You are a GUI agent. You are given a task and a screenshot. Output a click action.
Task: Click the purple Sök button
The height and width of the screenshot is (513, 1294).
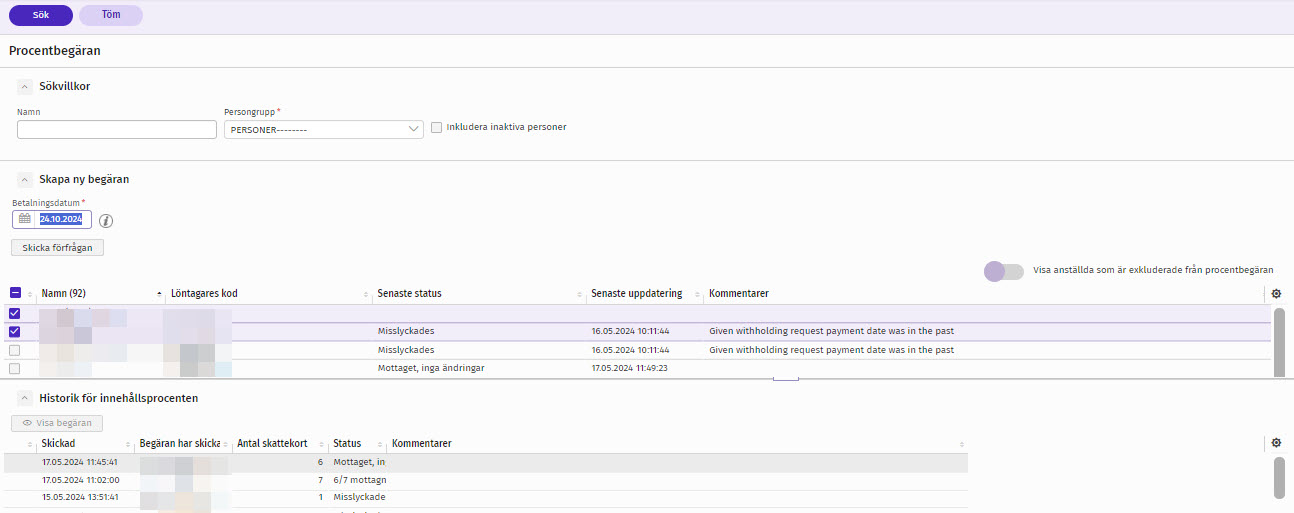pyautogui.click(x=41, y=15)
